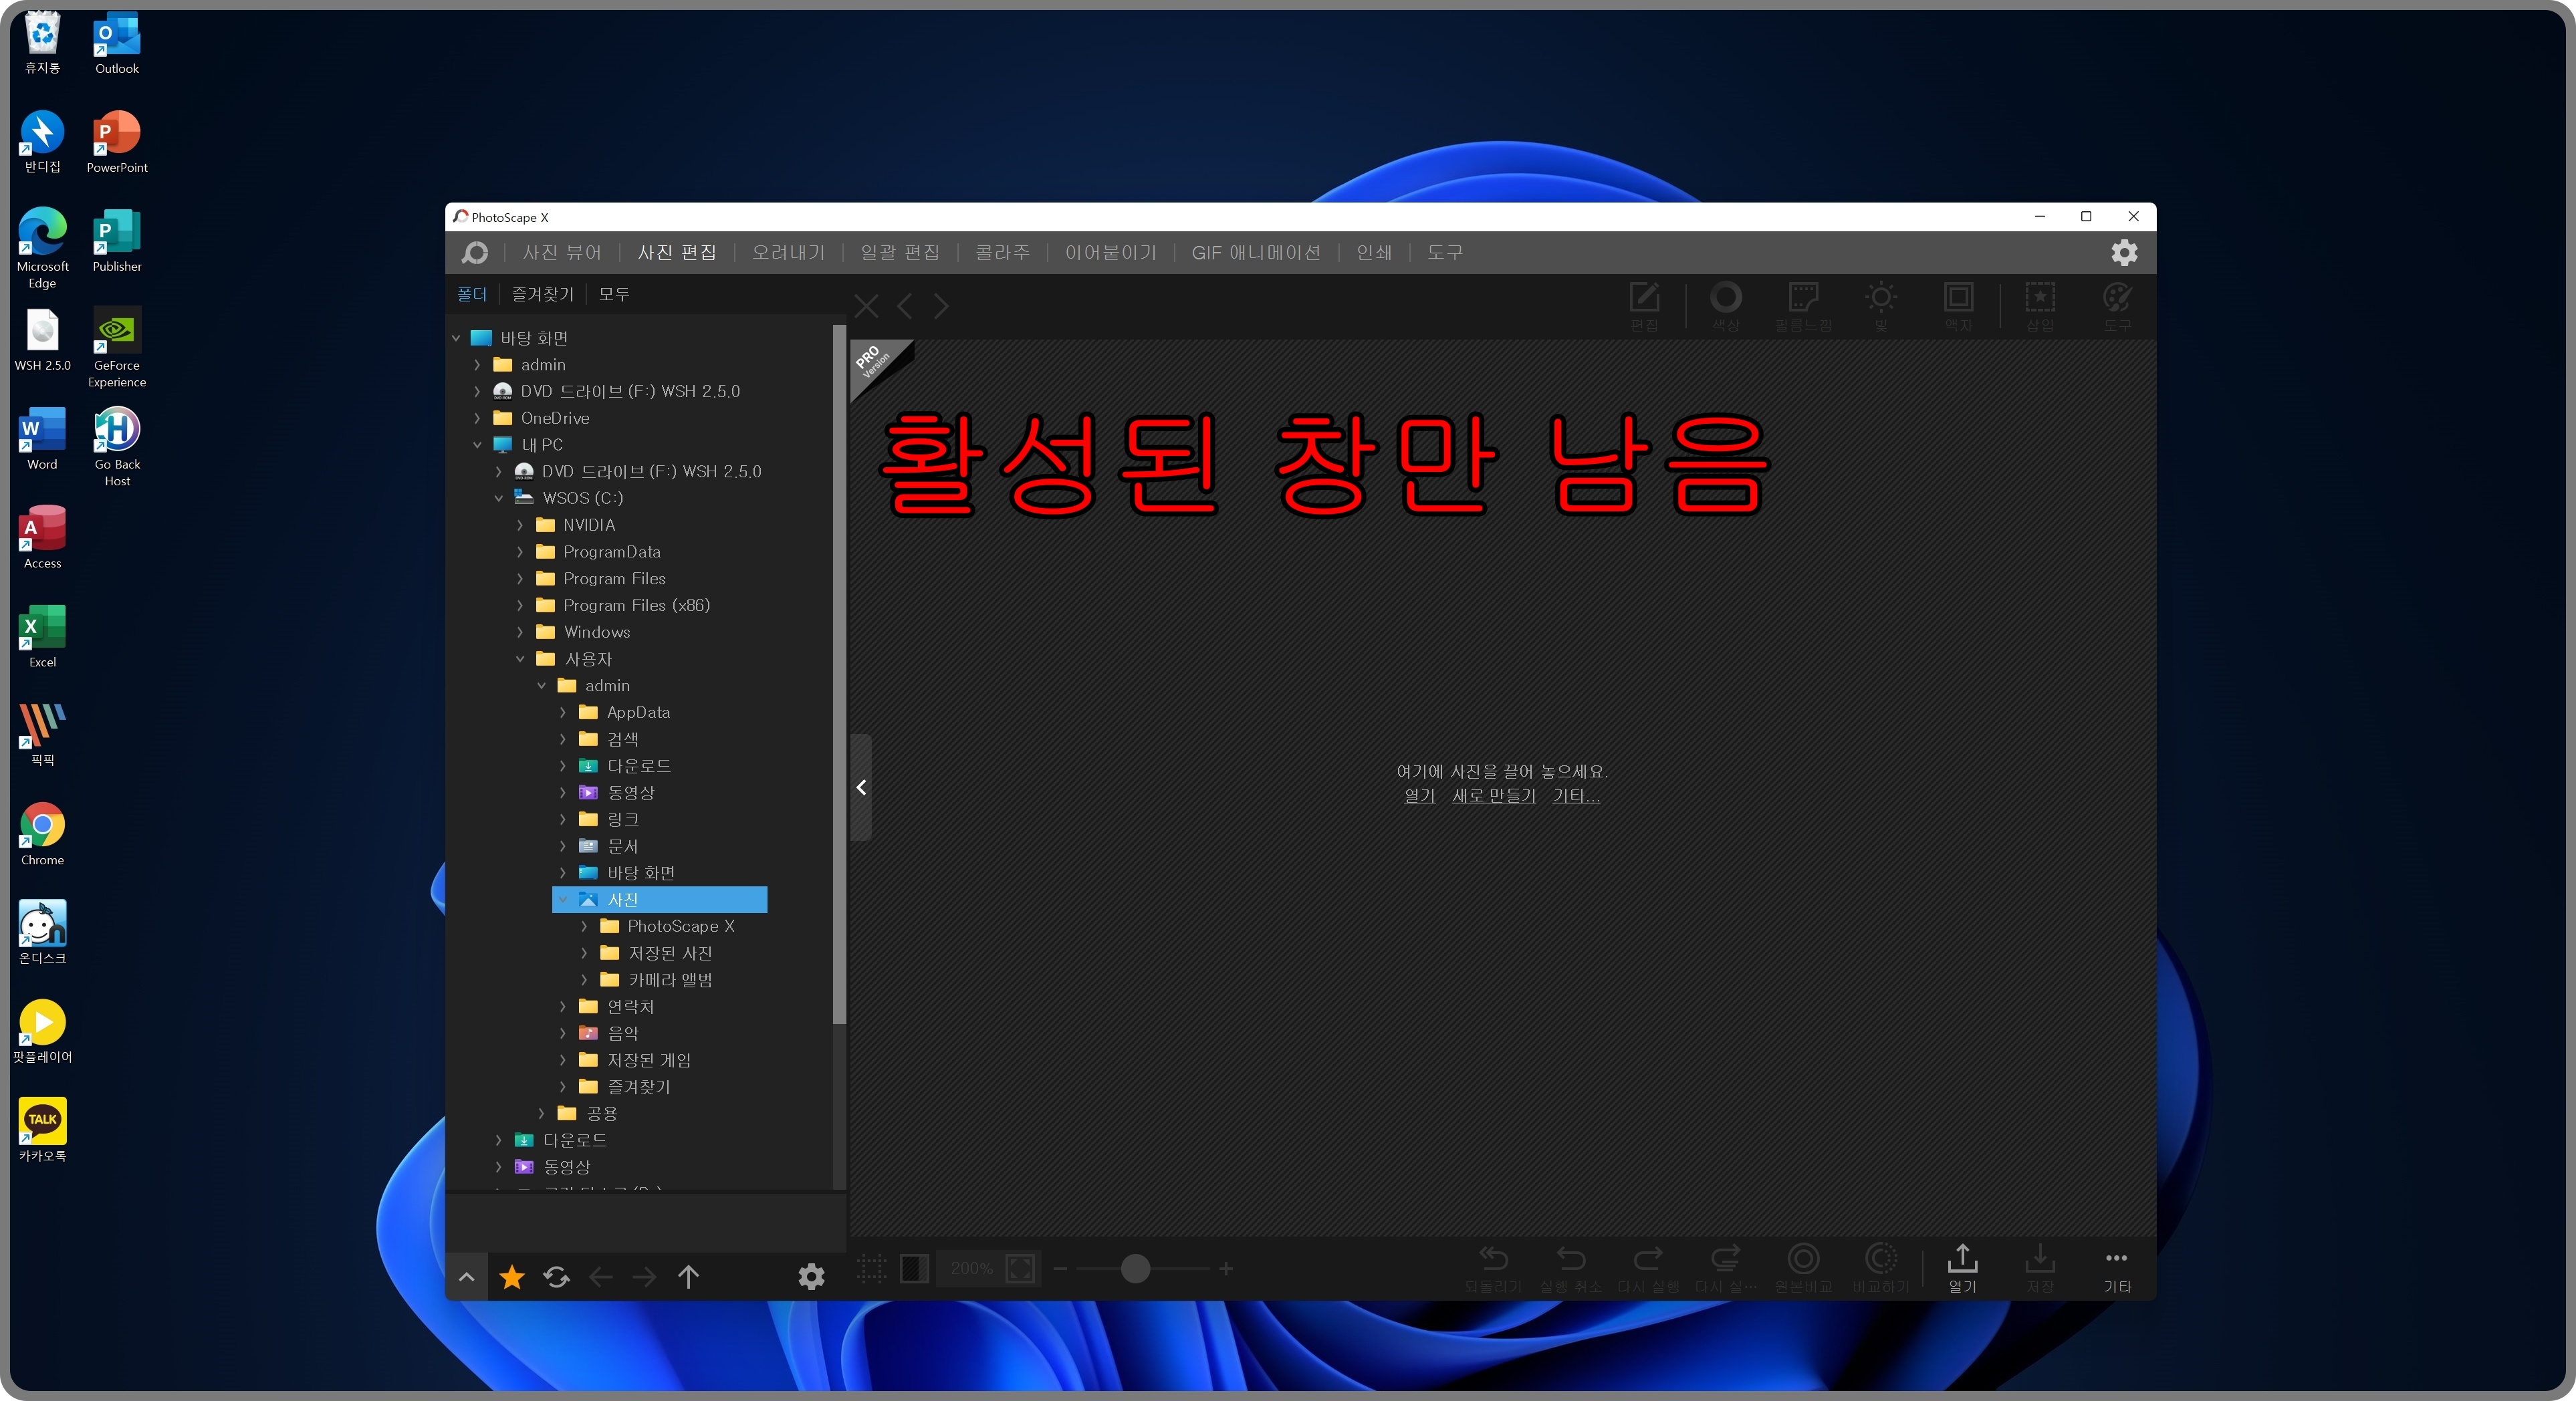Click the refresh folder icon
The width and height of the screenshot is (2576, 1401).
click(556, 1276)
